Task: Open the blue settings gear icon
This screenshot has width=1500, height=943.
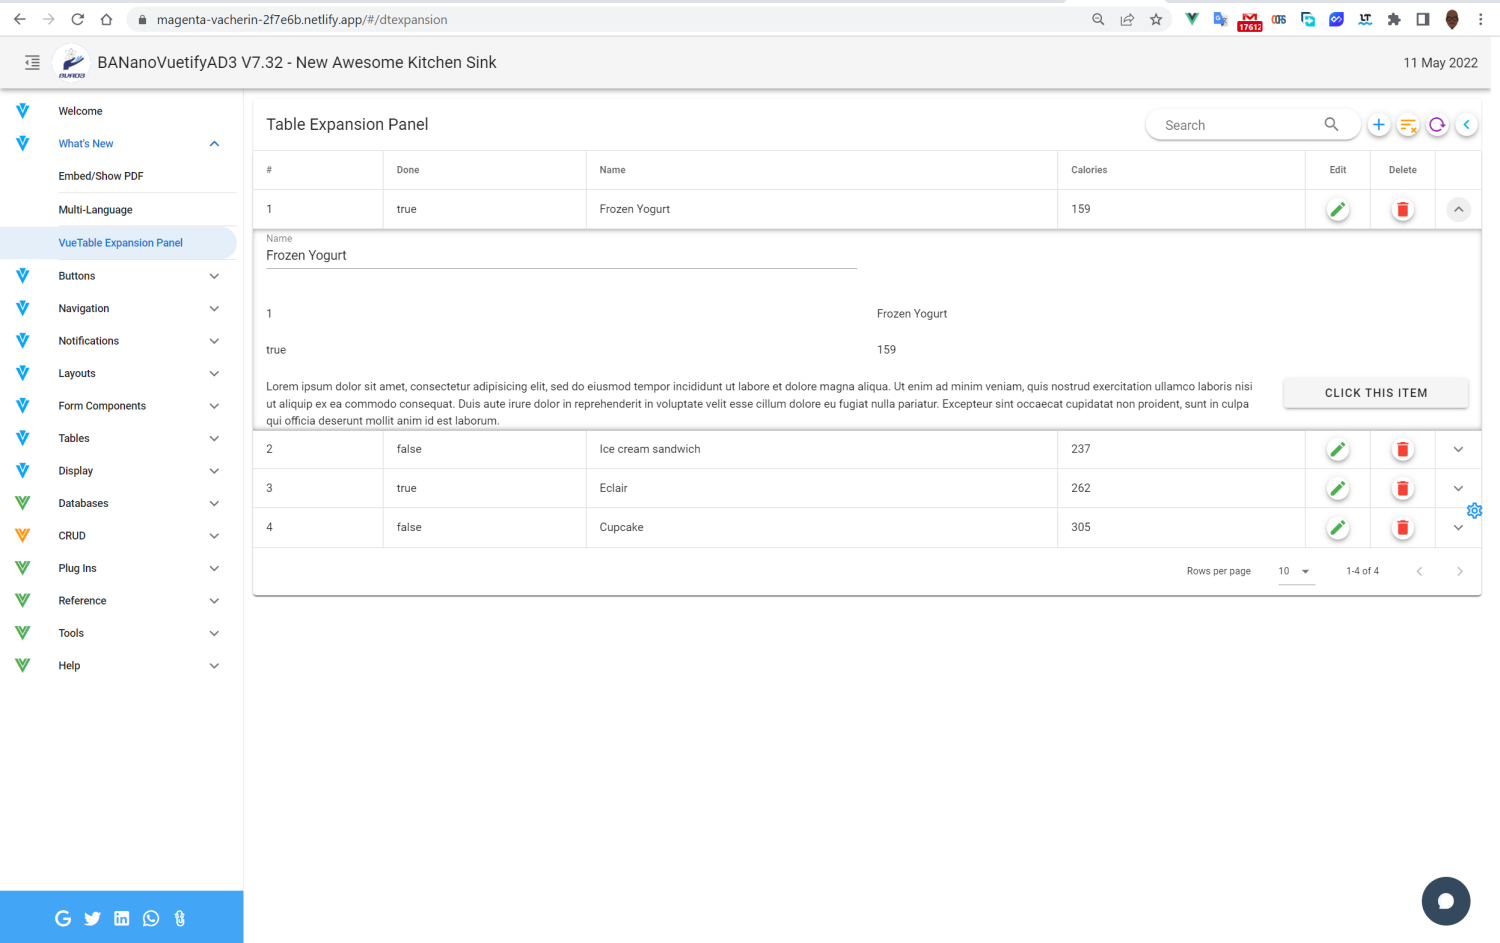Action: coord(1474,510)
